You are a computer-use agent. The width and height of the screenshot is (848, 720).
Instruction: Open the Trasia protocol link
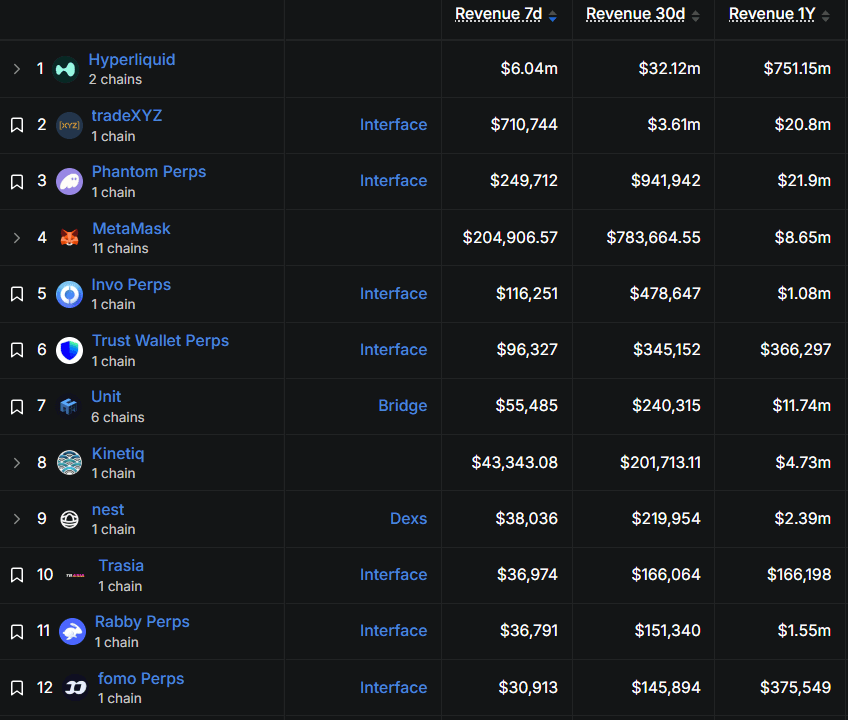121,566
